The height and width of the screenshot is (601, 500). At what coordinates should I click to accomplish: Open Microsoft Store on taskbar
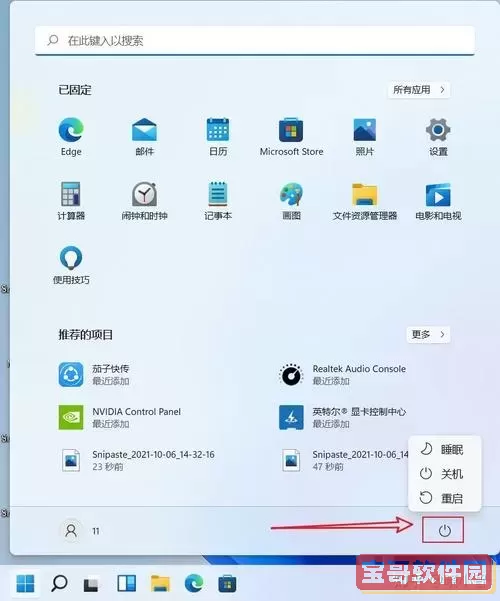tap(227, 584)
